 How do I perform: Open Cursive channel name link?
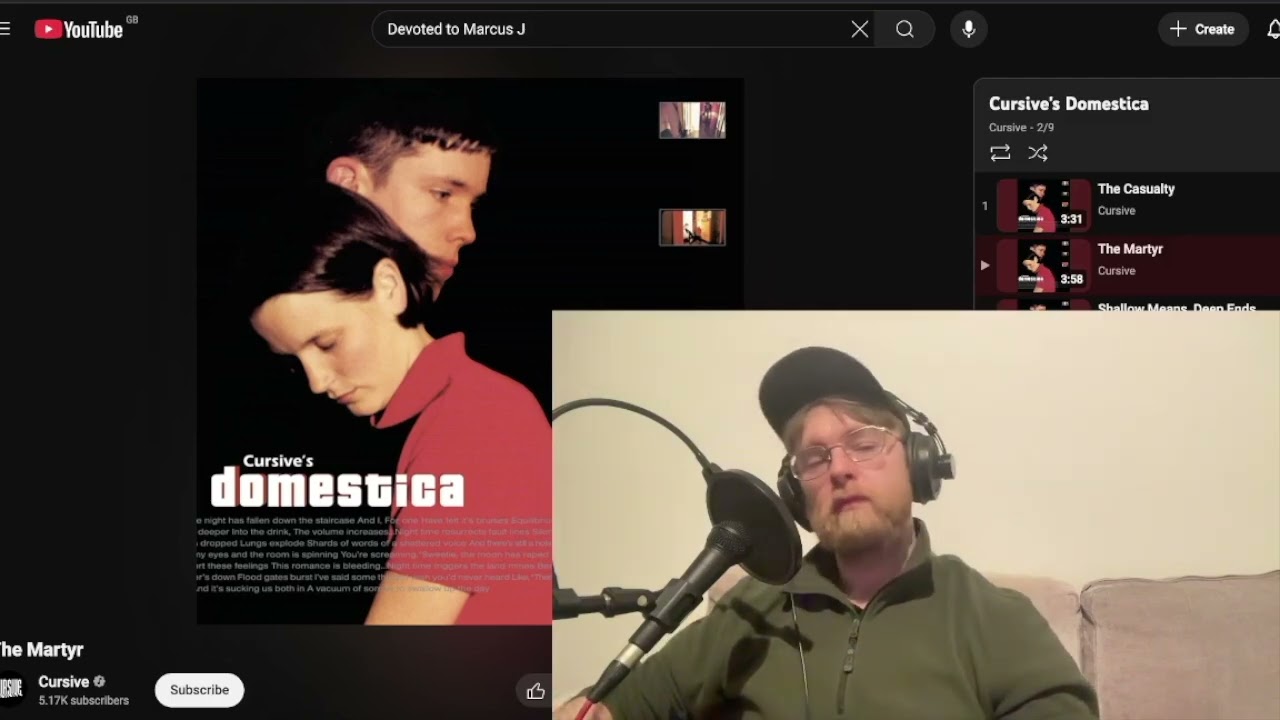point(63,682)
